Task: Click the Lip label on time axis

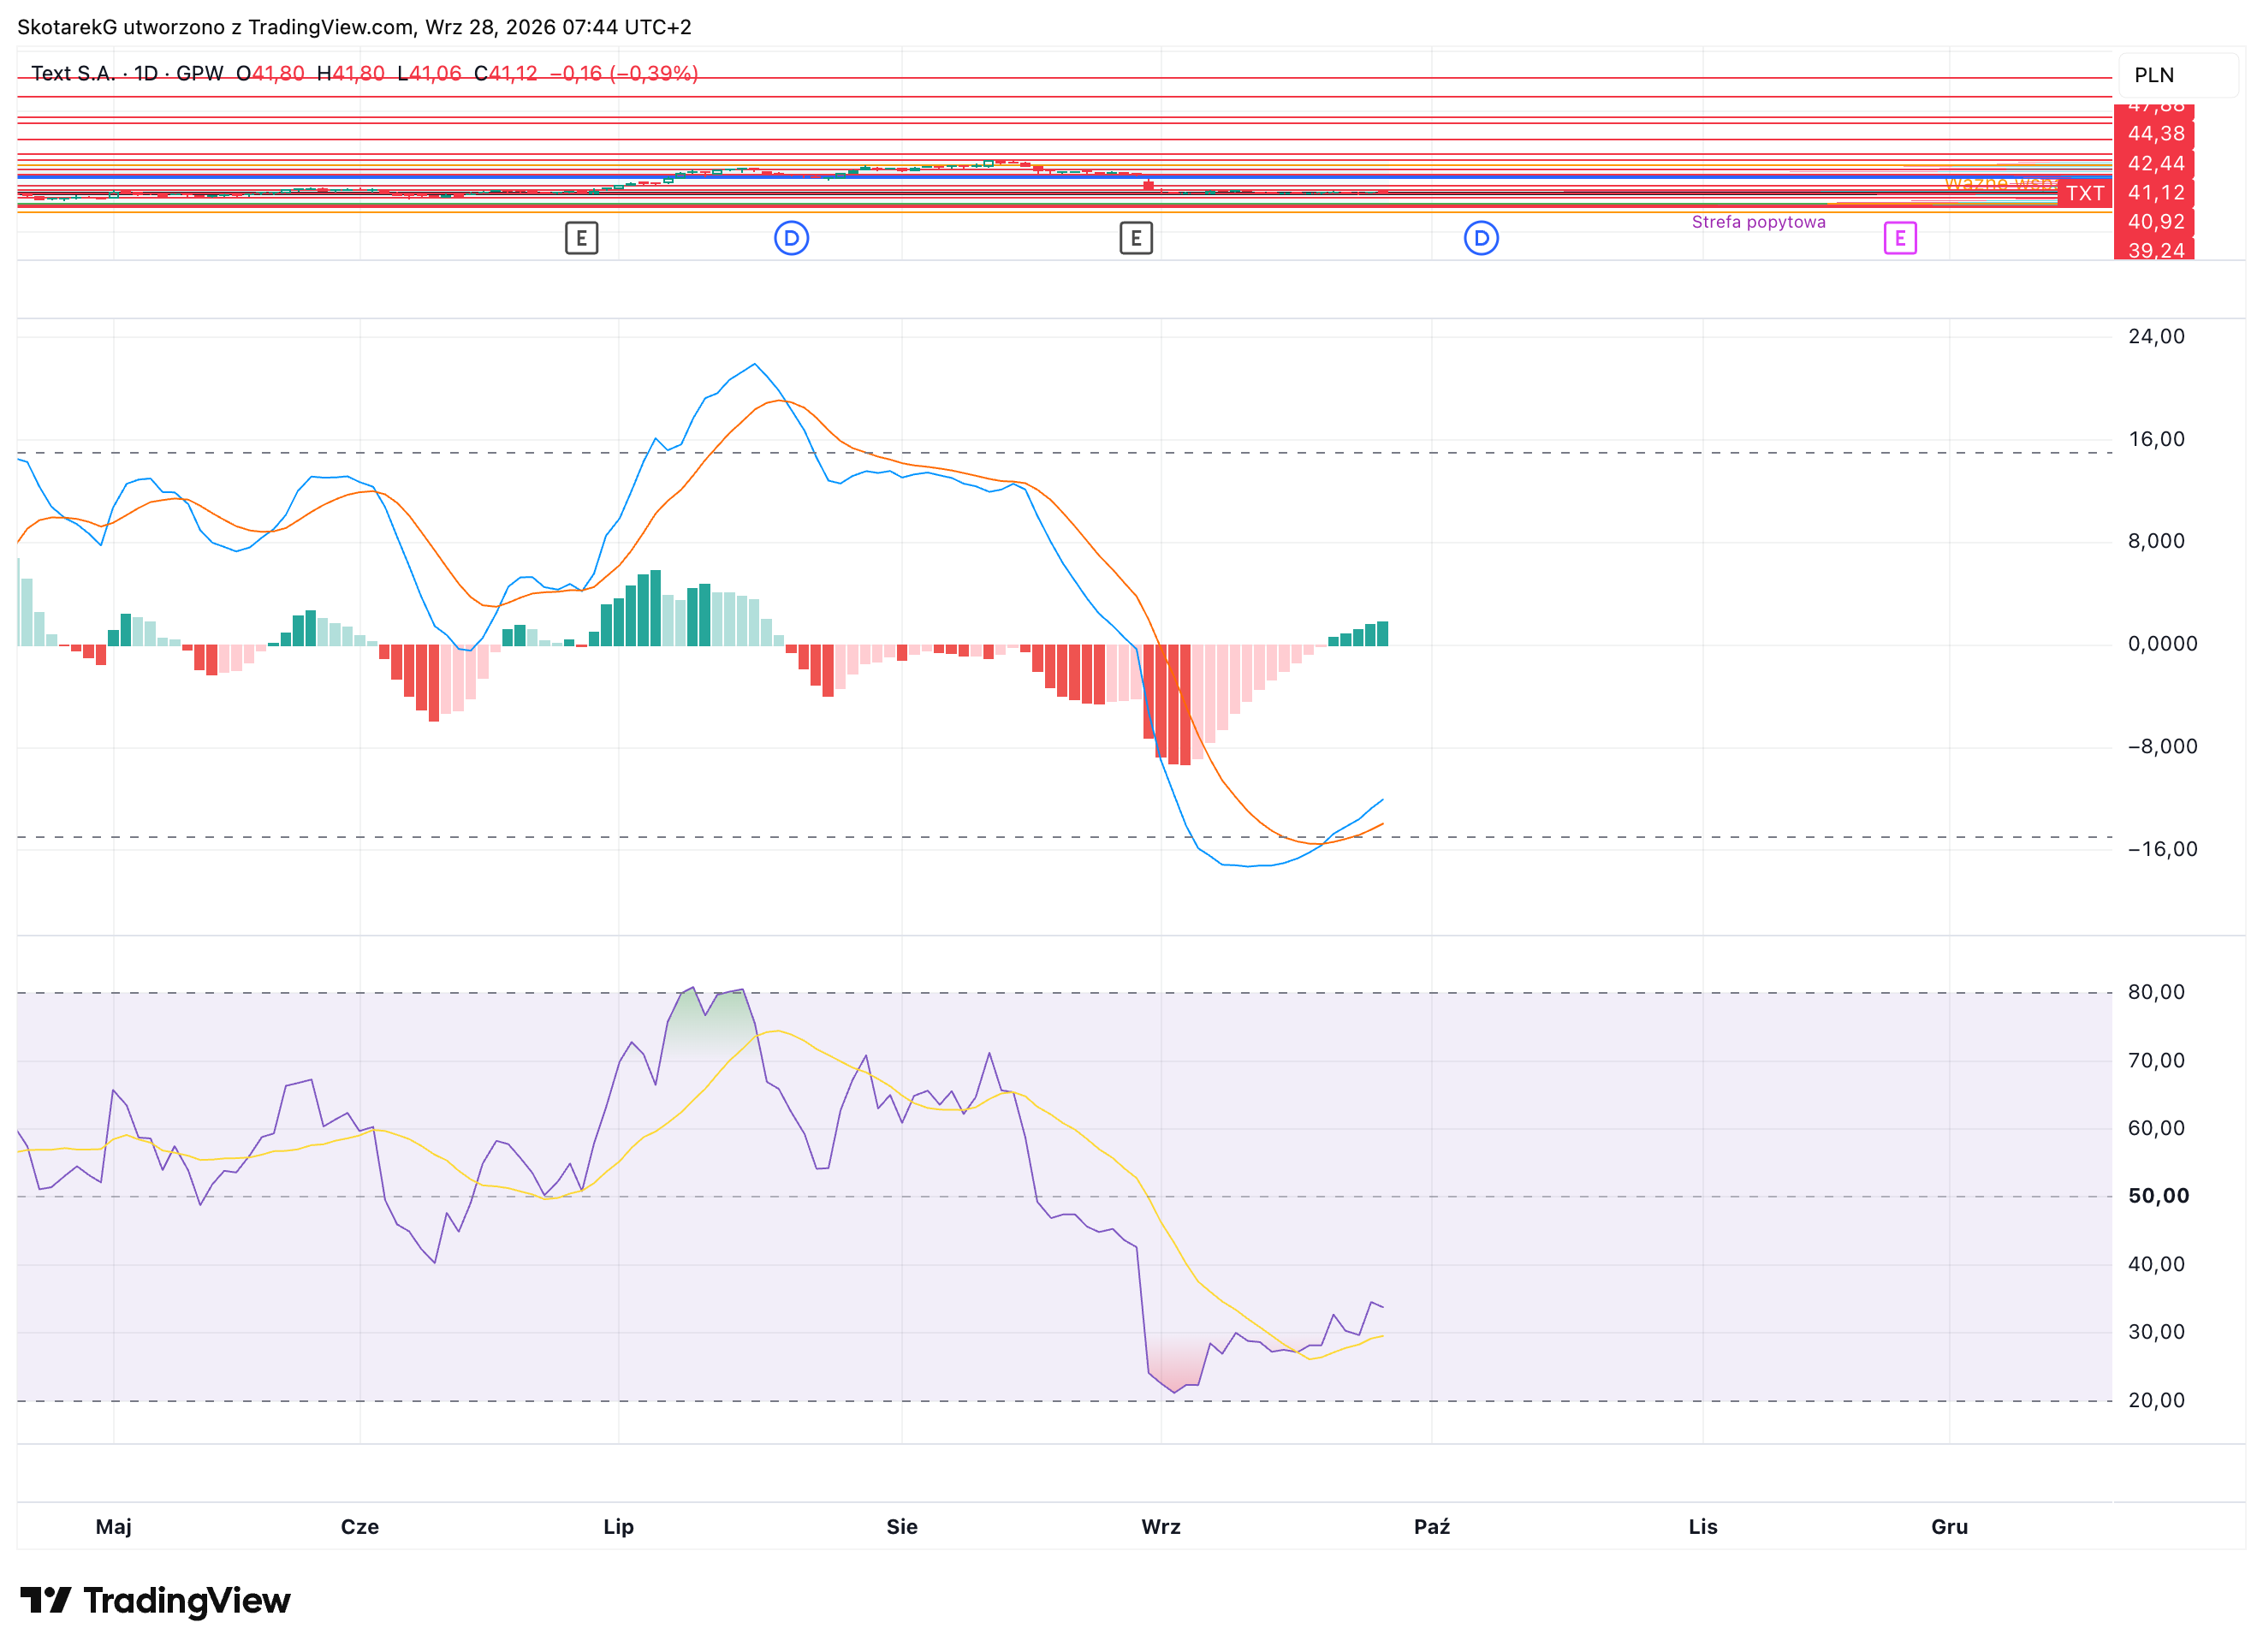Action: click(618, 1527)
